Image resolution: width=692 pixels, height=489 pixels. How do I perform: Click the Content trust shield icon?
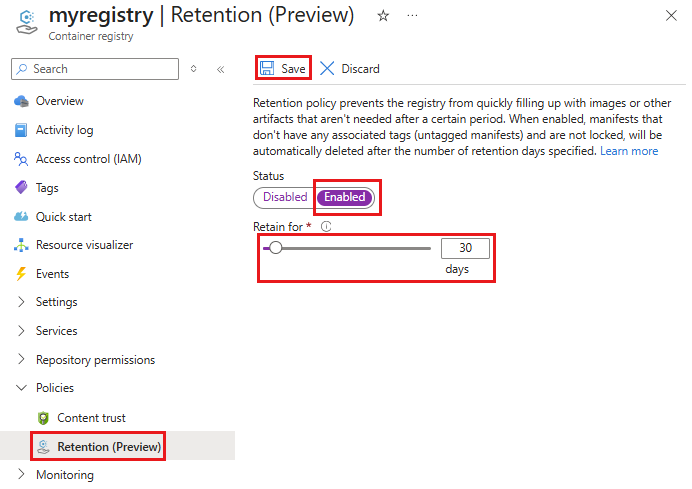tap(43, 418)
